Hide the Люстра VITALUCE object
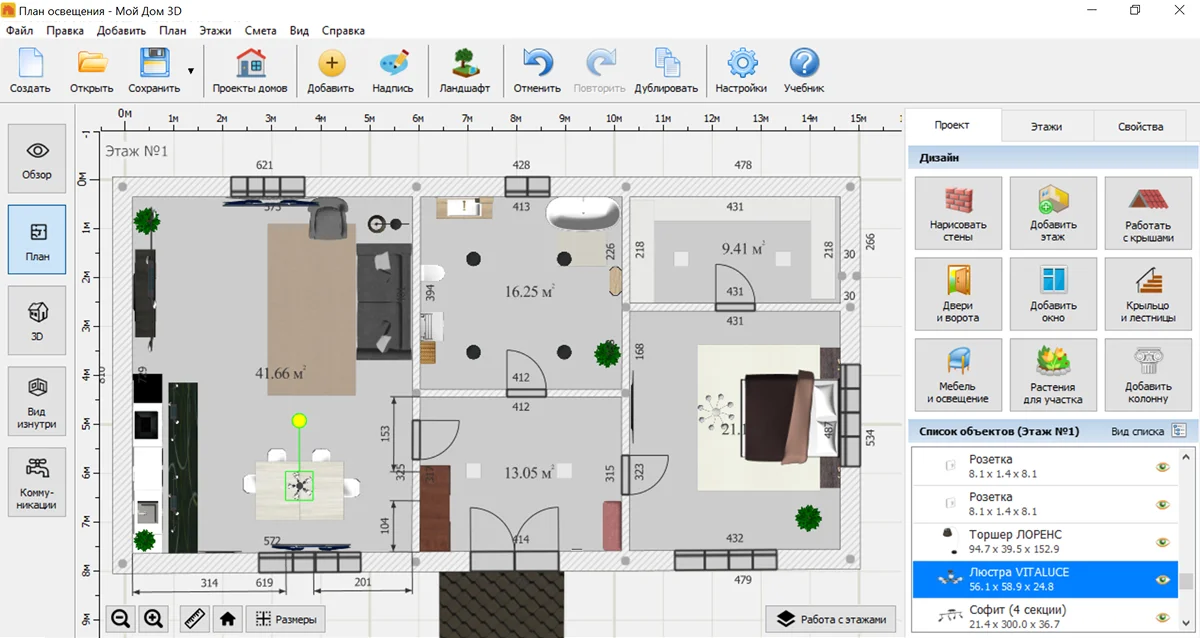Image resolution: width=1200 pixels, height=638 pixels. click(1162, 579)
